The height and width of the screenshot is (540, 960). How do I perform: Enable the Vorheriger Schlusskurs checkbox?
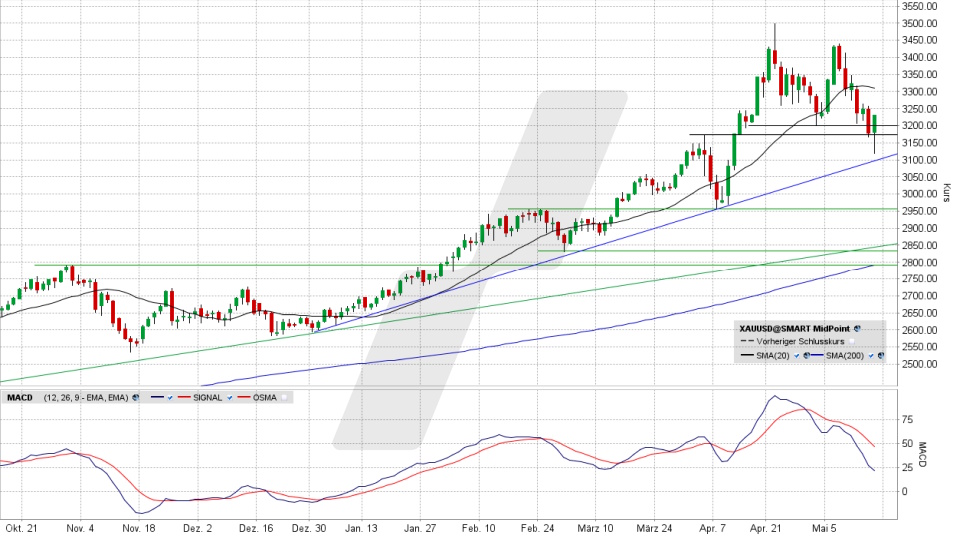852,341
